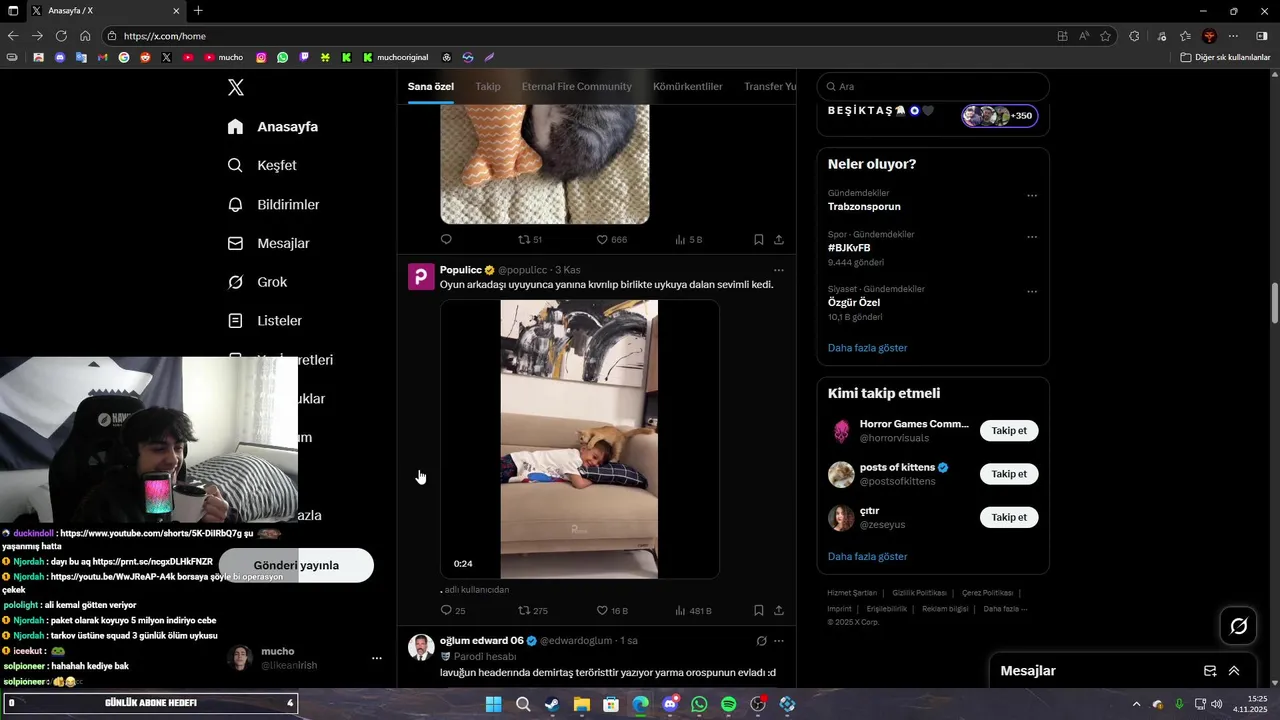Expand the Mesajlar panel
This screenshot has height=720, width=1280.
[x=1234, y=671]
